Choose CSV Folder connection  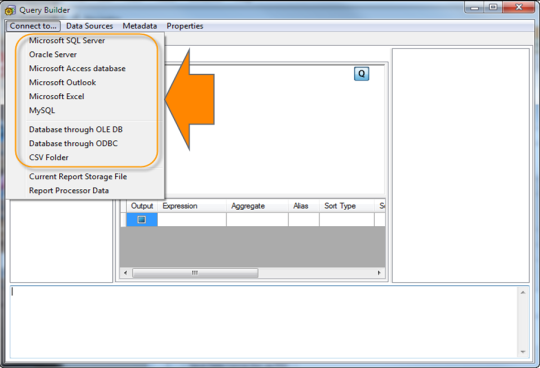49,158
